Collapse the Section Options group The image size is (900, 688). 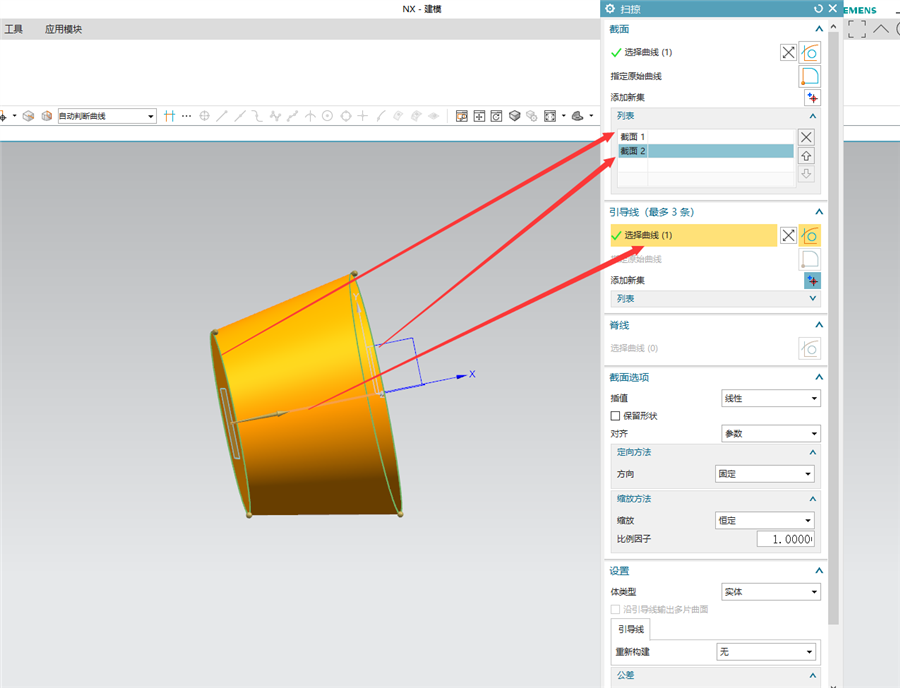[819, 377]
